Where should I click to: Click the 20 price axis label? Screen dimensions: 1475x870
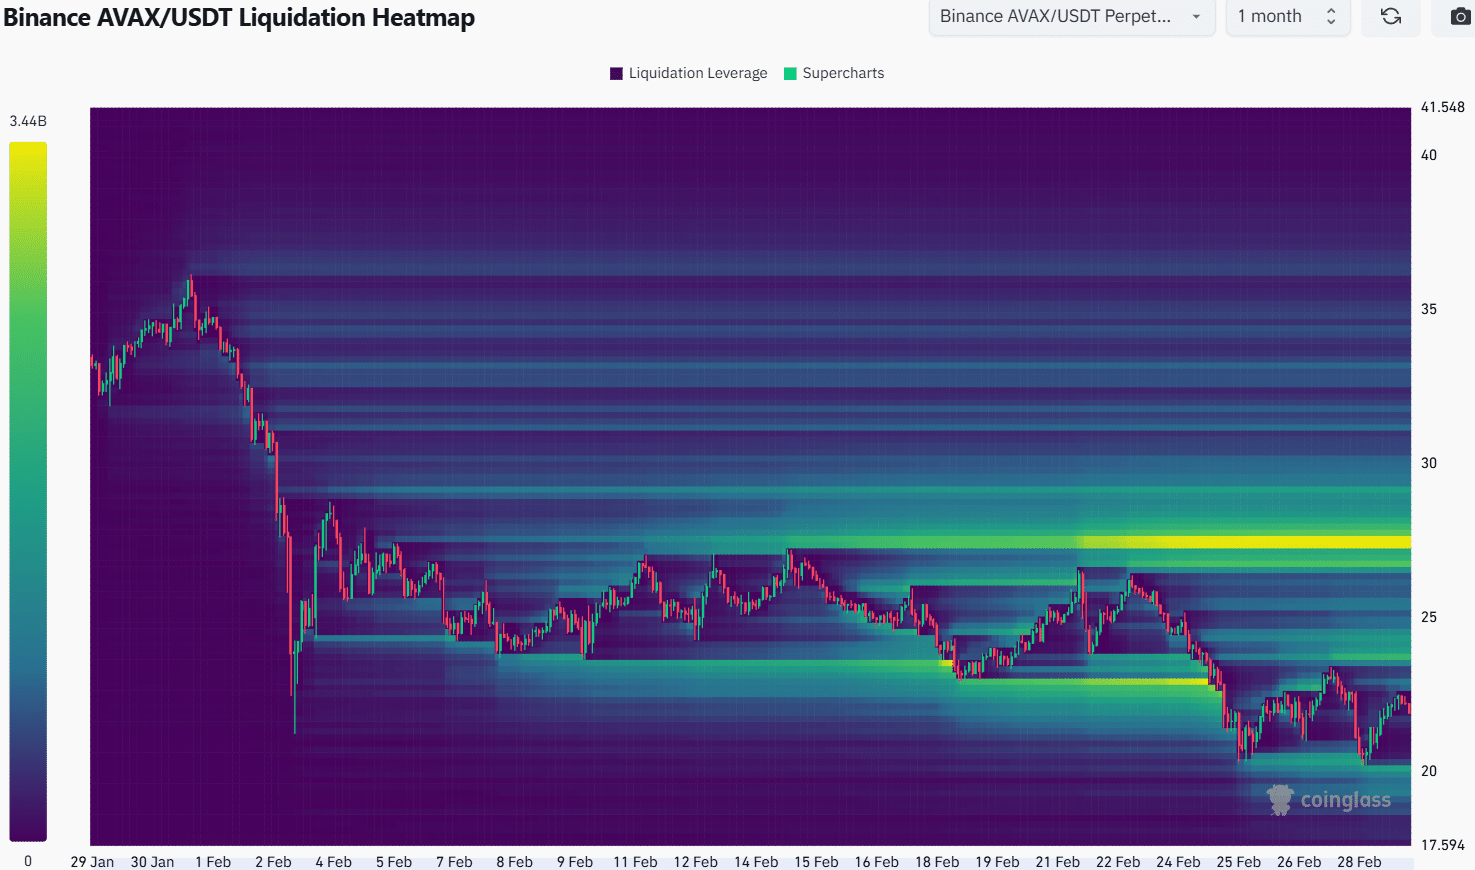pyautogui.click(x=1429, y=771)
